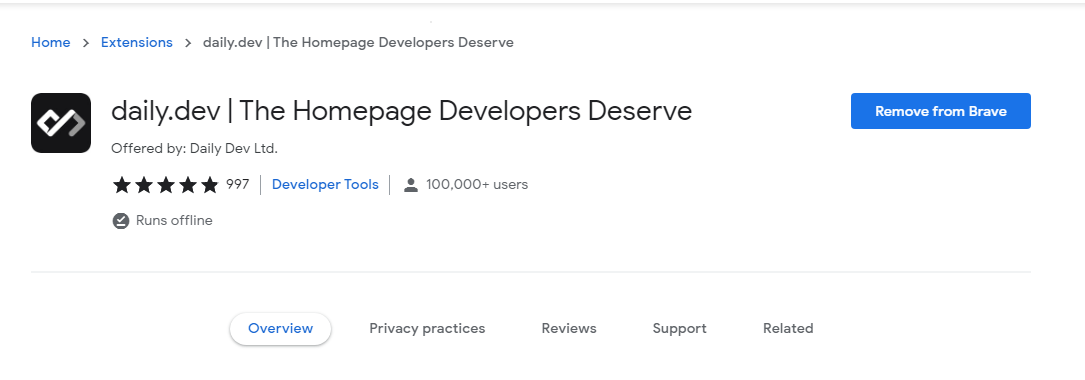Open the Reviews tab
Screen dimensions: 1085x380
pyautogui.click(x=569, y=329)
